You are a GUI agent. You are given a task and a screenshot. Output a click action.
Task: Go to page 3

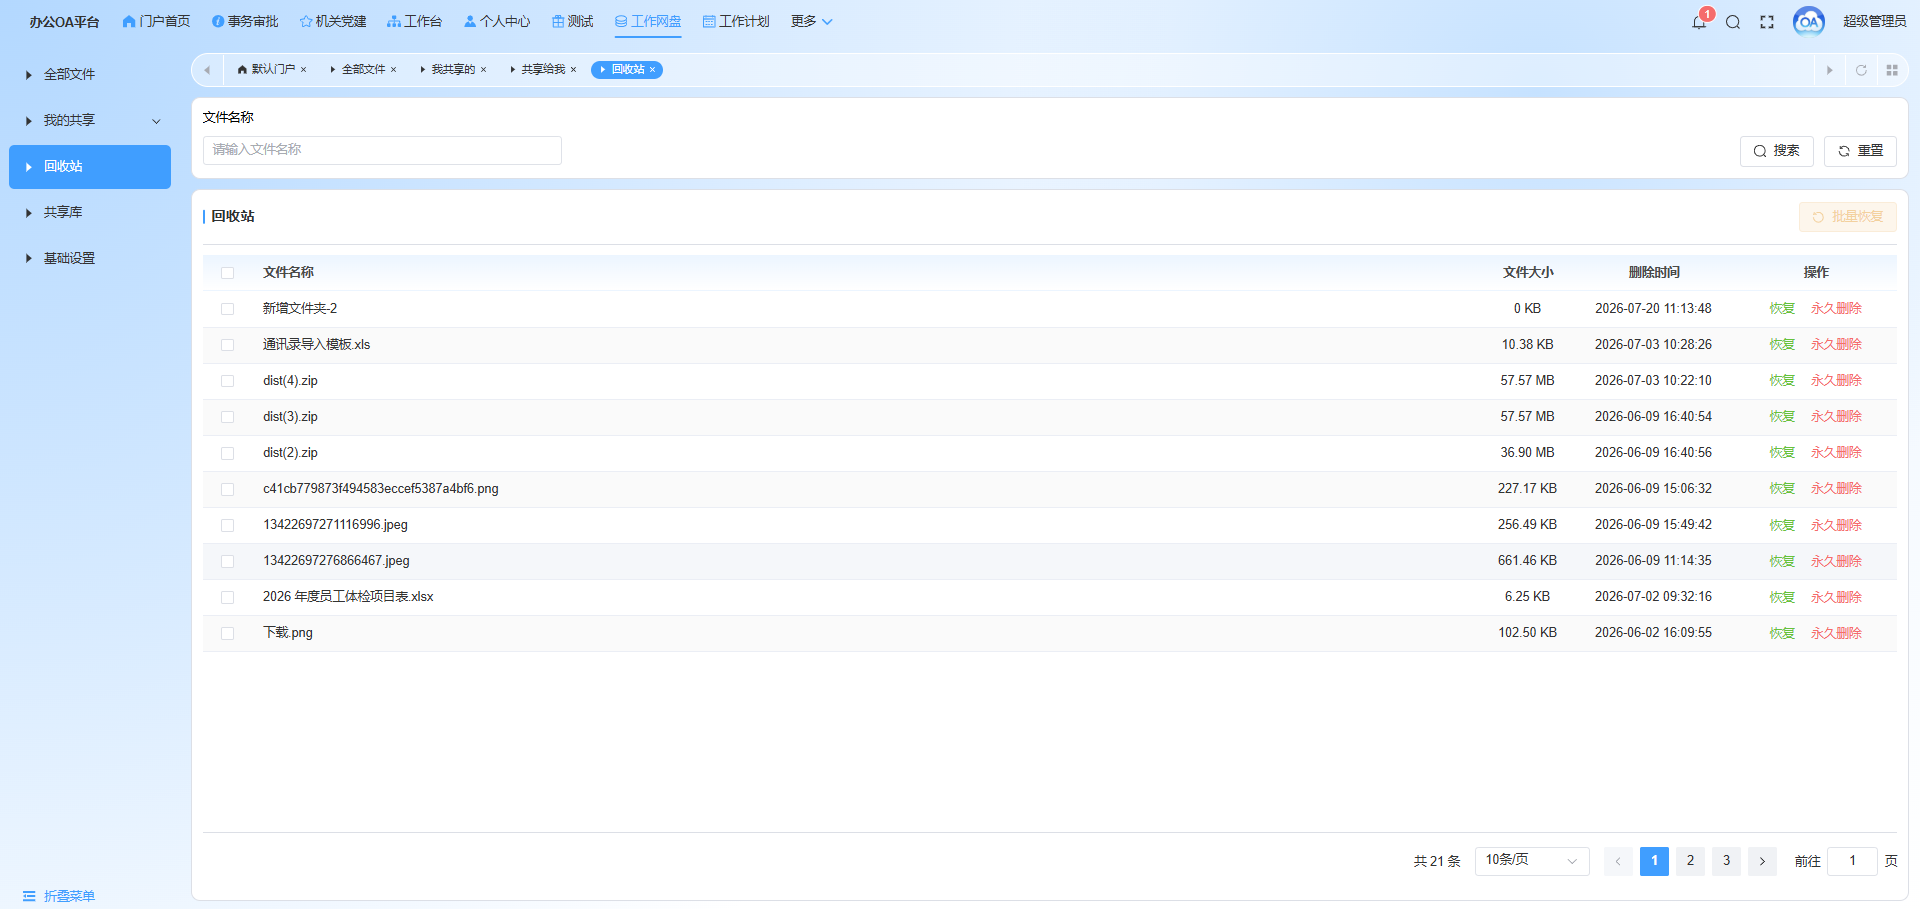1726,861
